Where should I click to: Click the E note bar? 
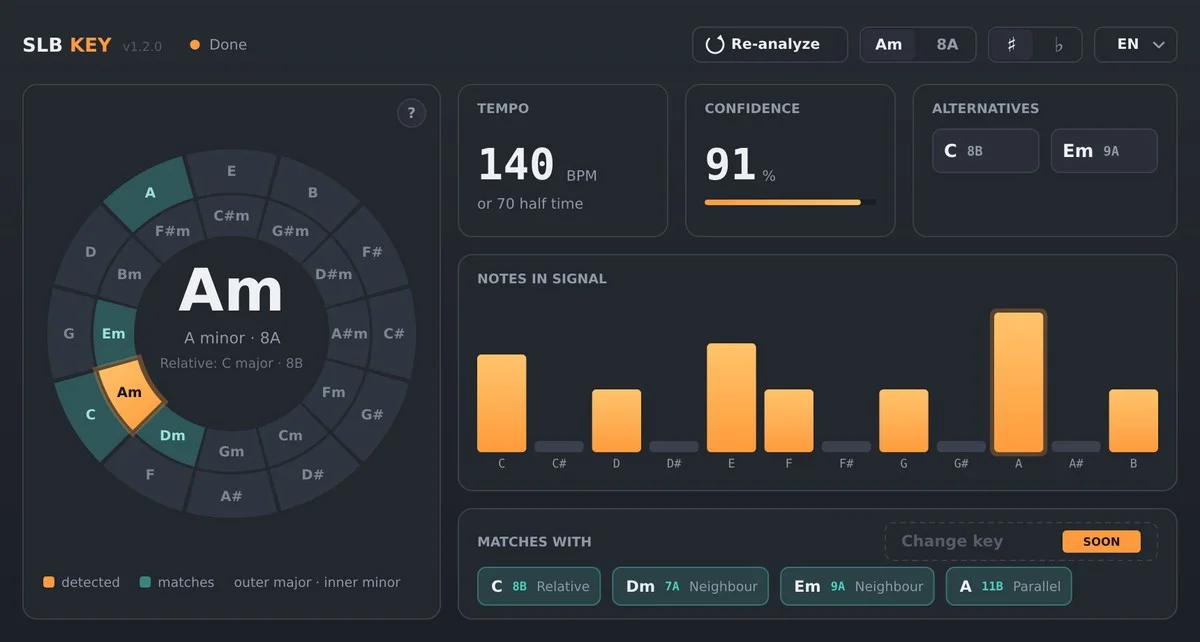tap(732, 398)
